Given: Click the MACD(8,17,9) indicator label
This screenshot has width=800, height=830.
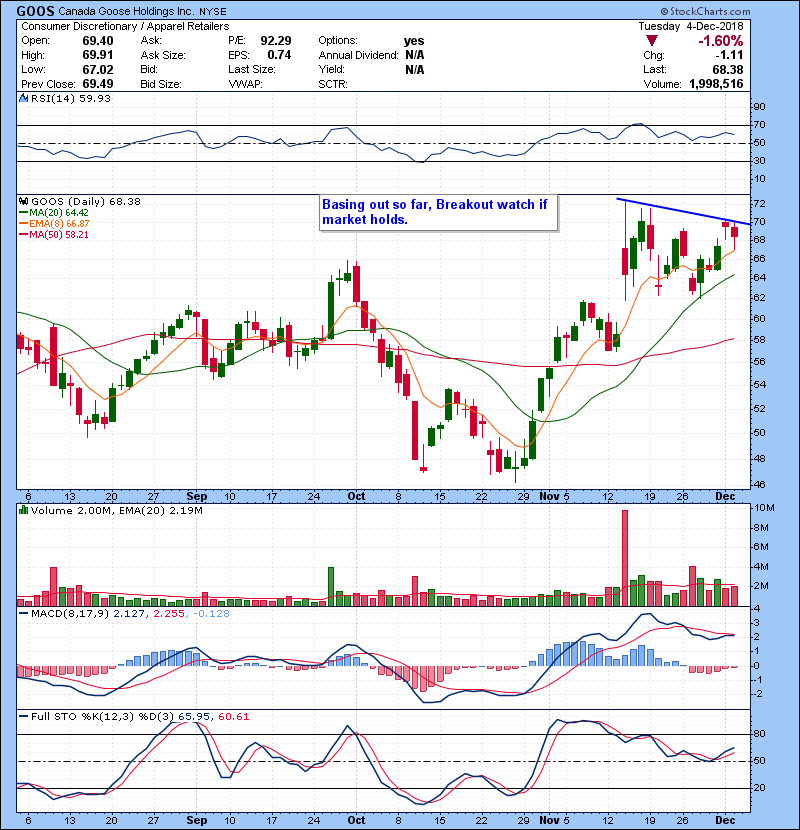Looking at the screenshot, I should (70, 614).
